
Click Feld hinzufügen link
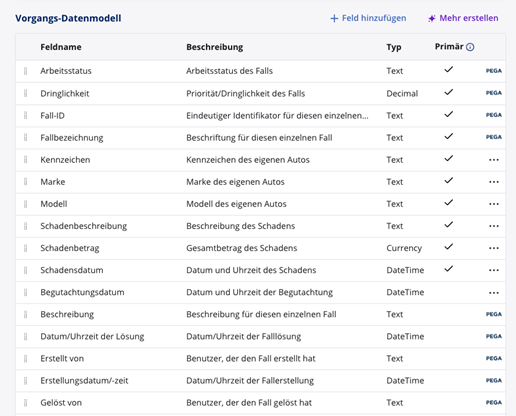368,18
